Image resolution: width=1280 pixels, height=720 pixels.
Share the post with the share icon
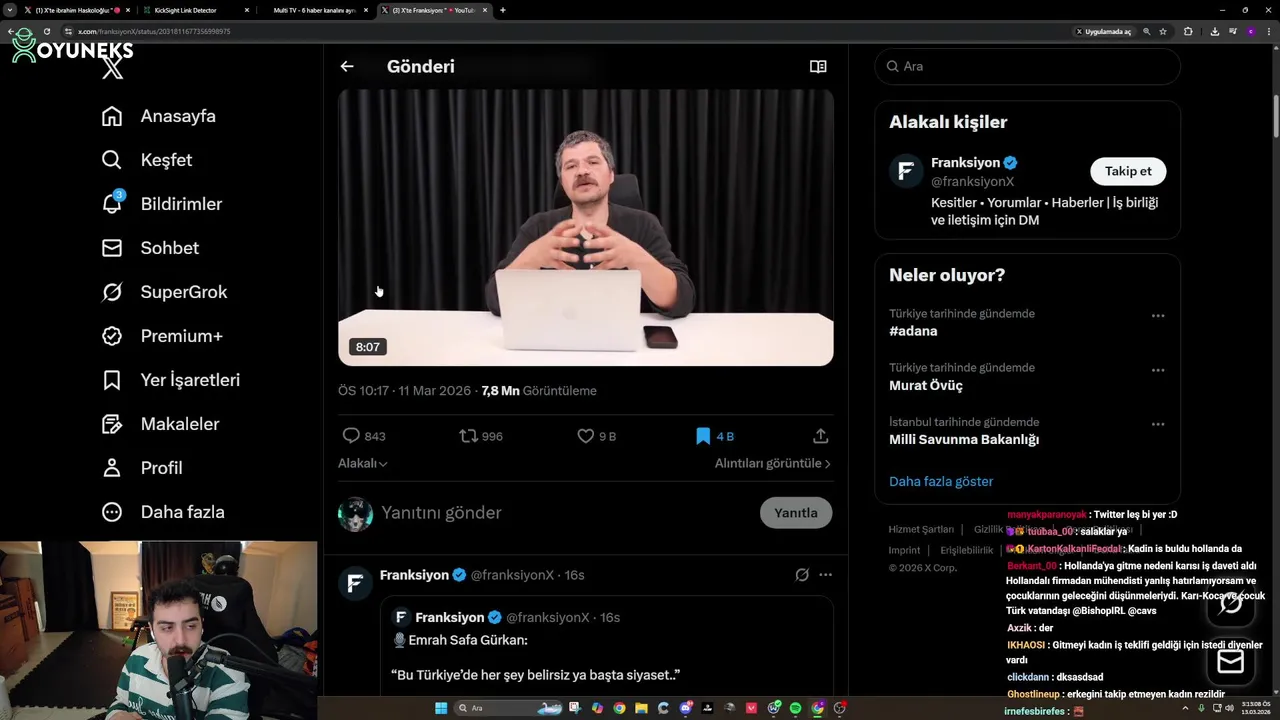click(x=820, y=436)
